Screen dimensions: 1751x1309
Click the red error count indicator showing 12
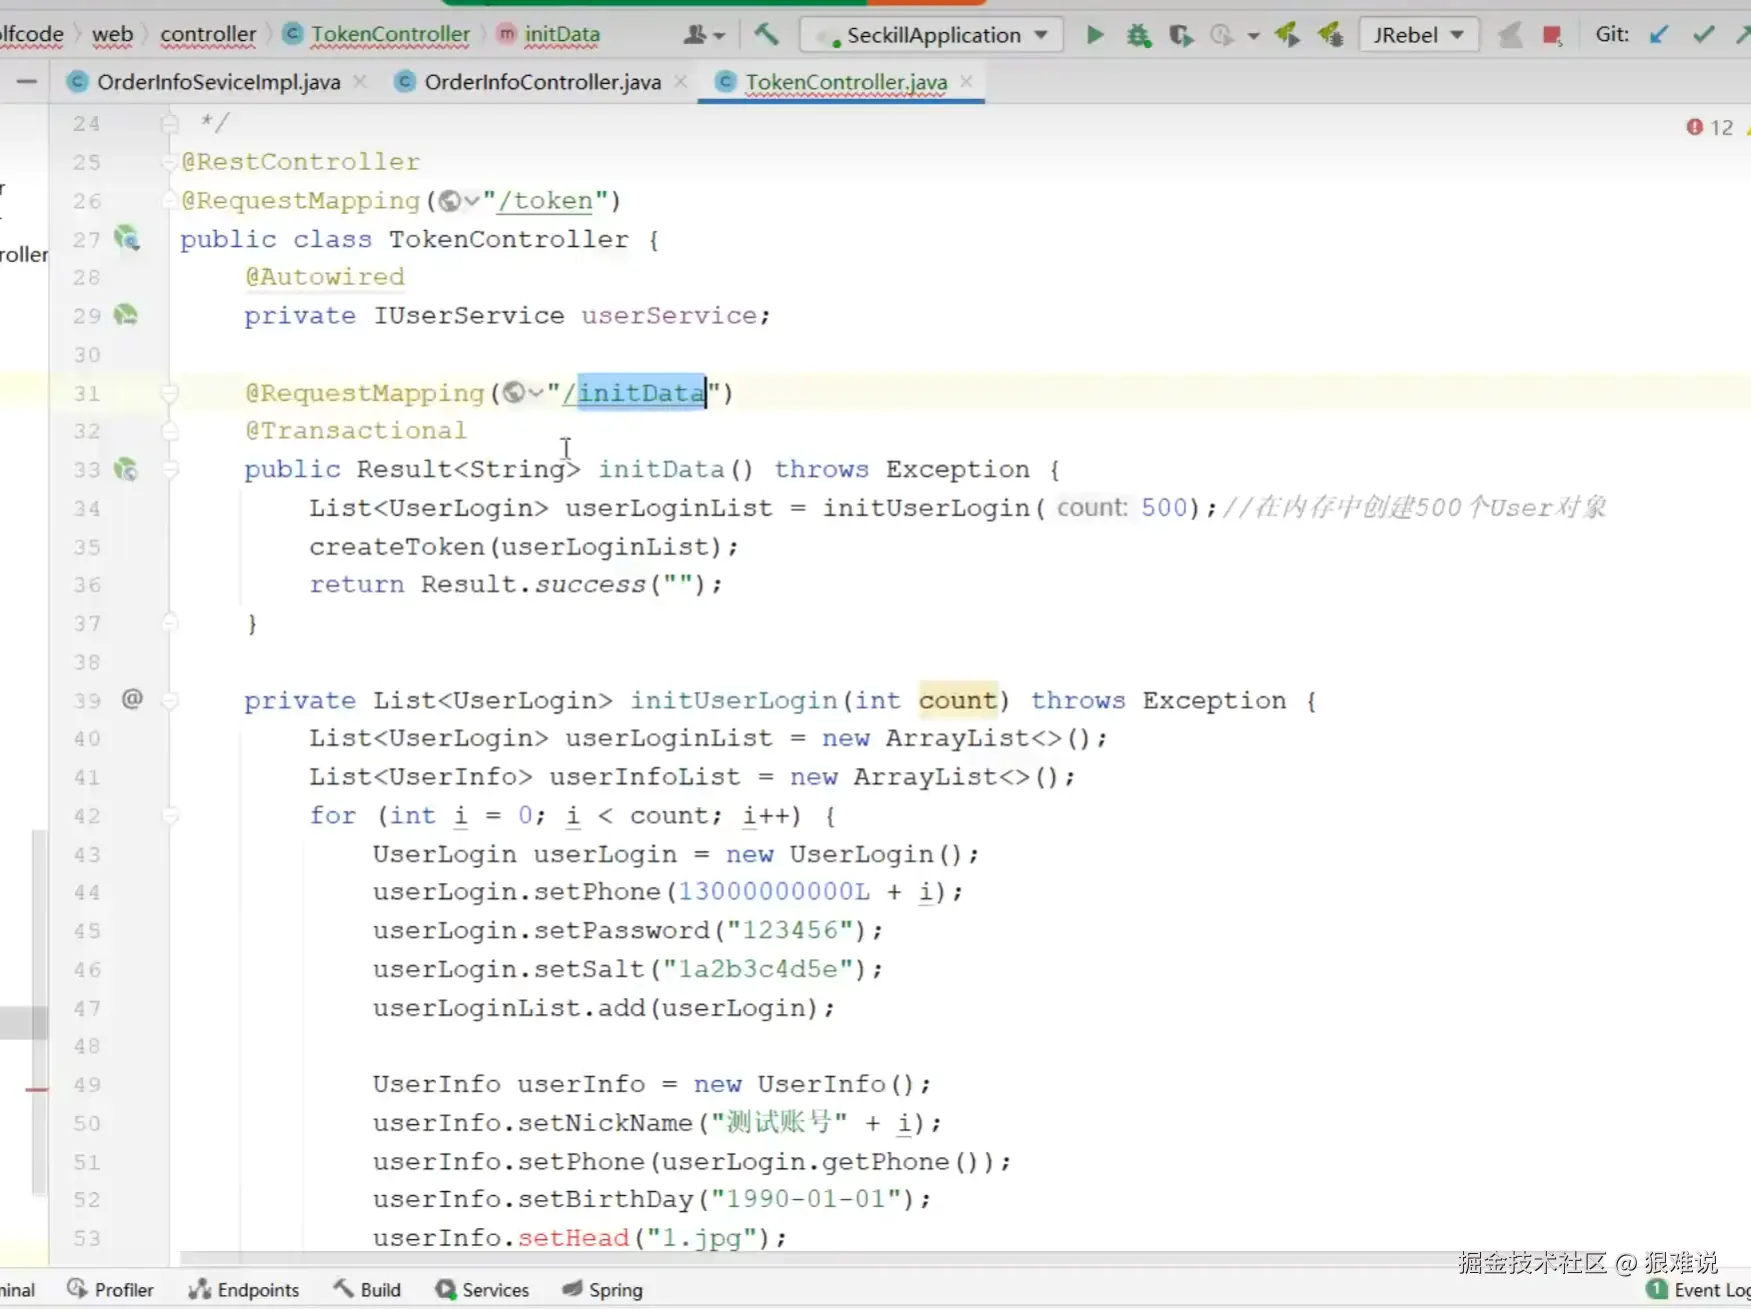tap(1710, 127)
